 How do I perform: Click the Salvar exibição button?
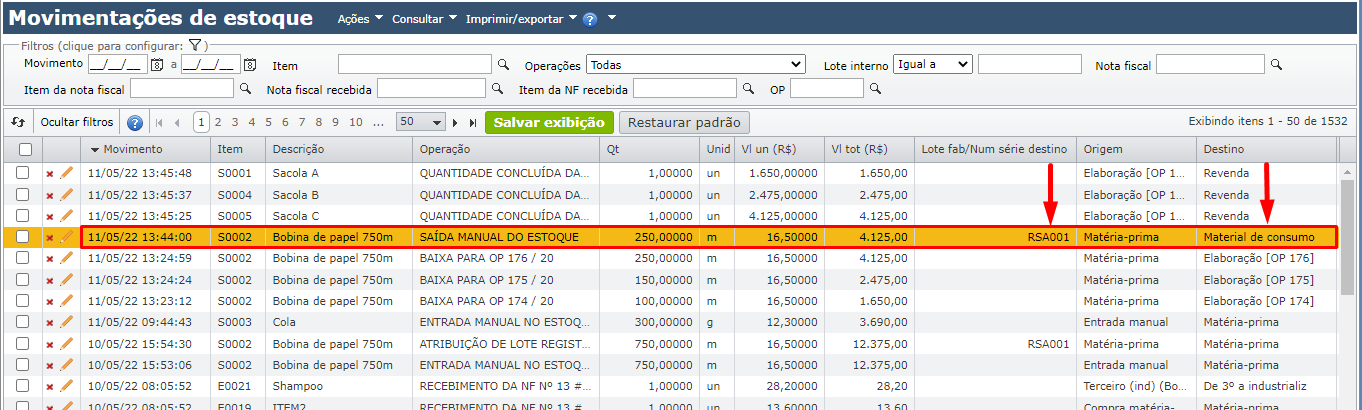click(x=549, y=122)
